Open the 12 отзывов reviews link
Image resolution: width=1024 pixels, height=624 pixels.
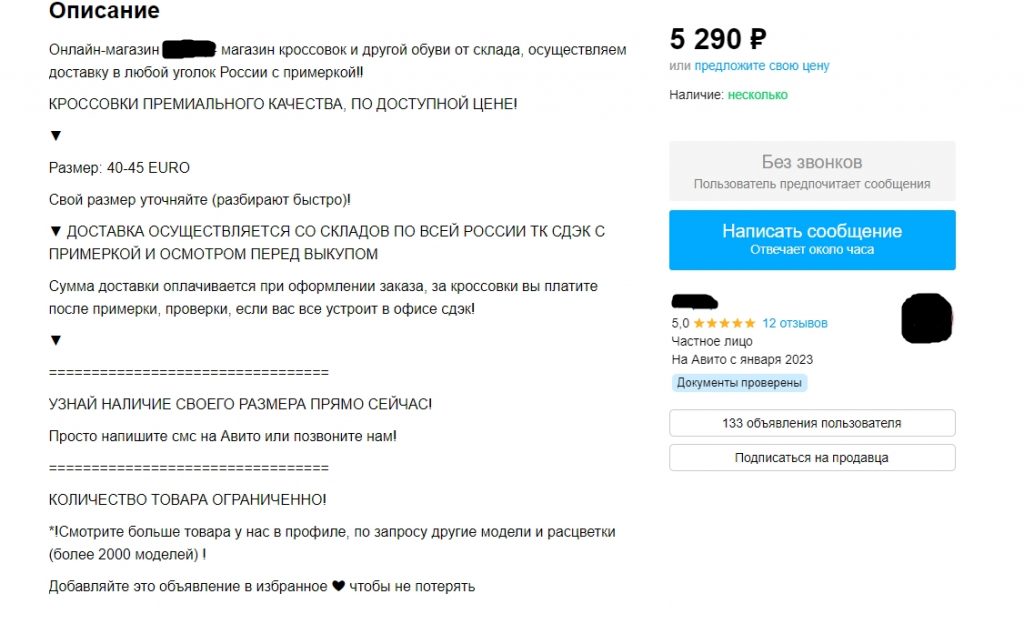point(795,324)
